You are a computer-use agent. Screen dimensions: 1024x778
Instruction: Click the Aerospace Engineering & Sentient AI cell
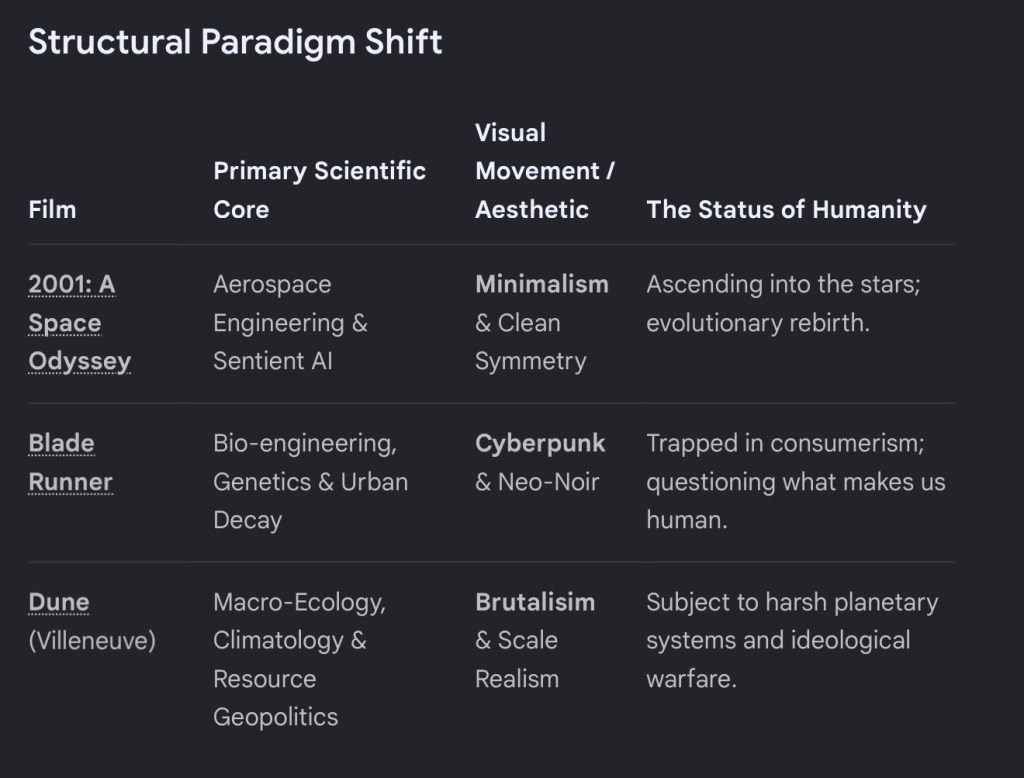[x=290, y=323]
